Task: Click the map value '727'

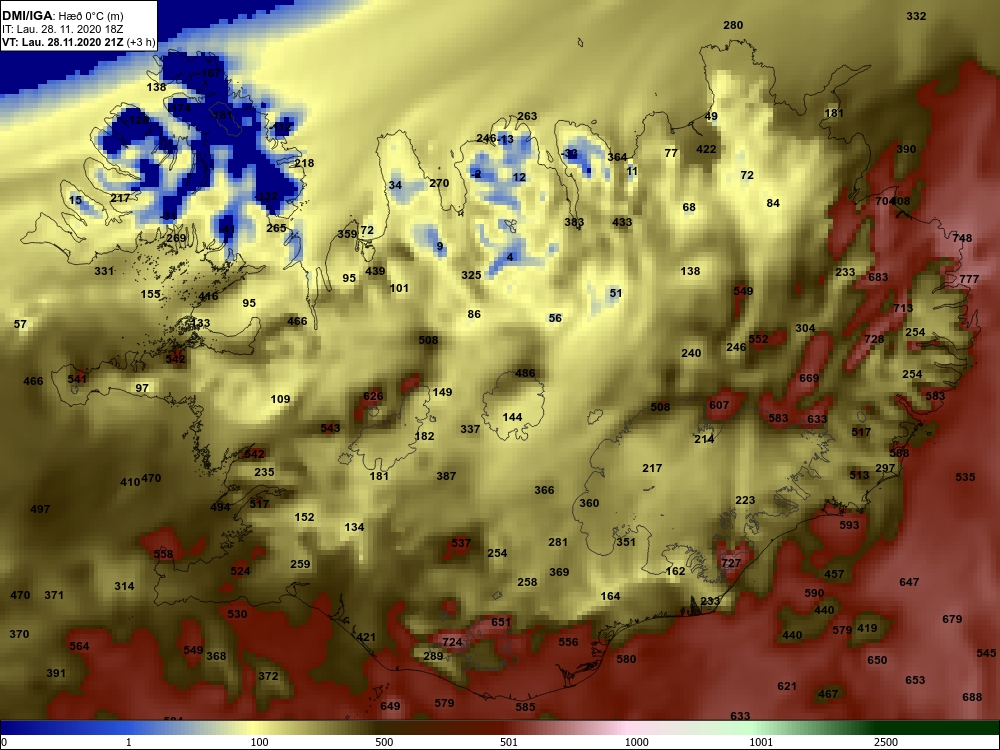Action: coord(731,563)
